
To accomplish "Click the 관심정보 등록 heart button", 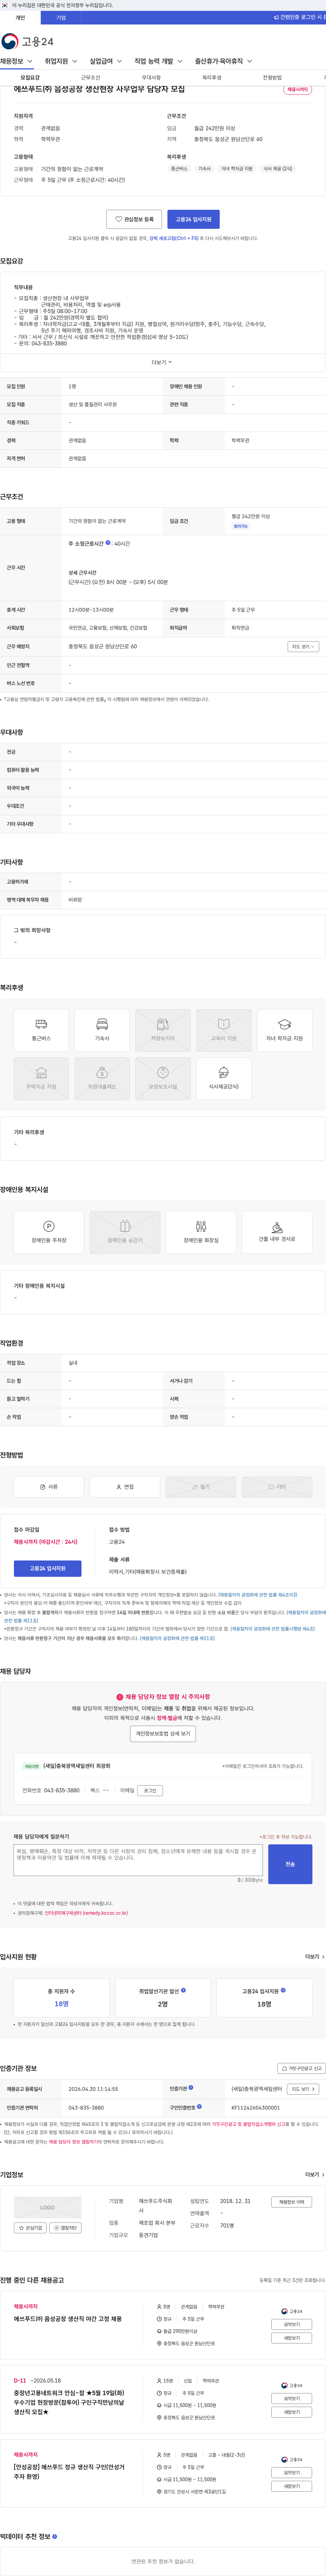I will click(x=134, y=219).
